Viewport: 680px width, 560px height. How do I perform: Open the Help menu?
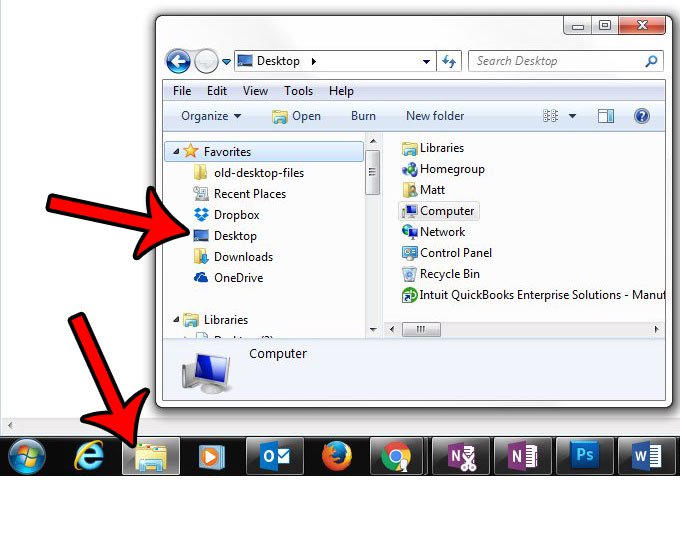[341, 91]
